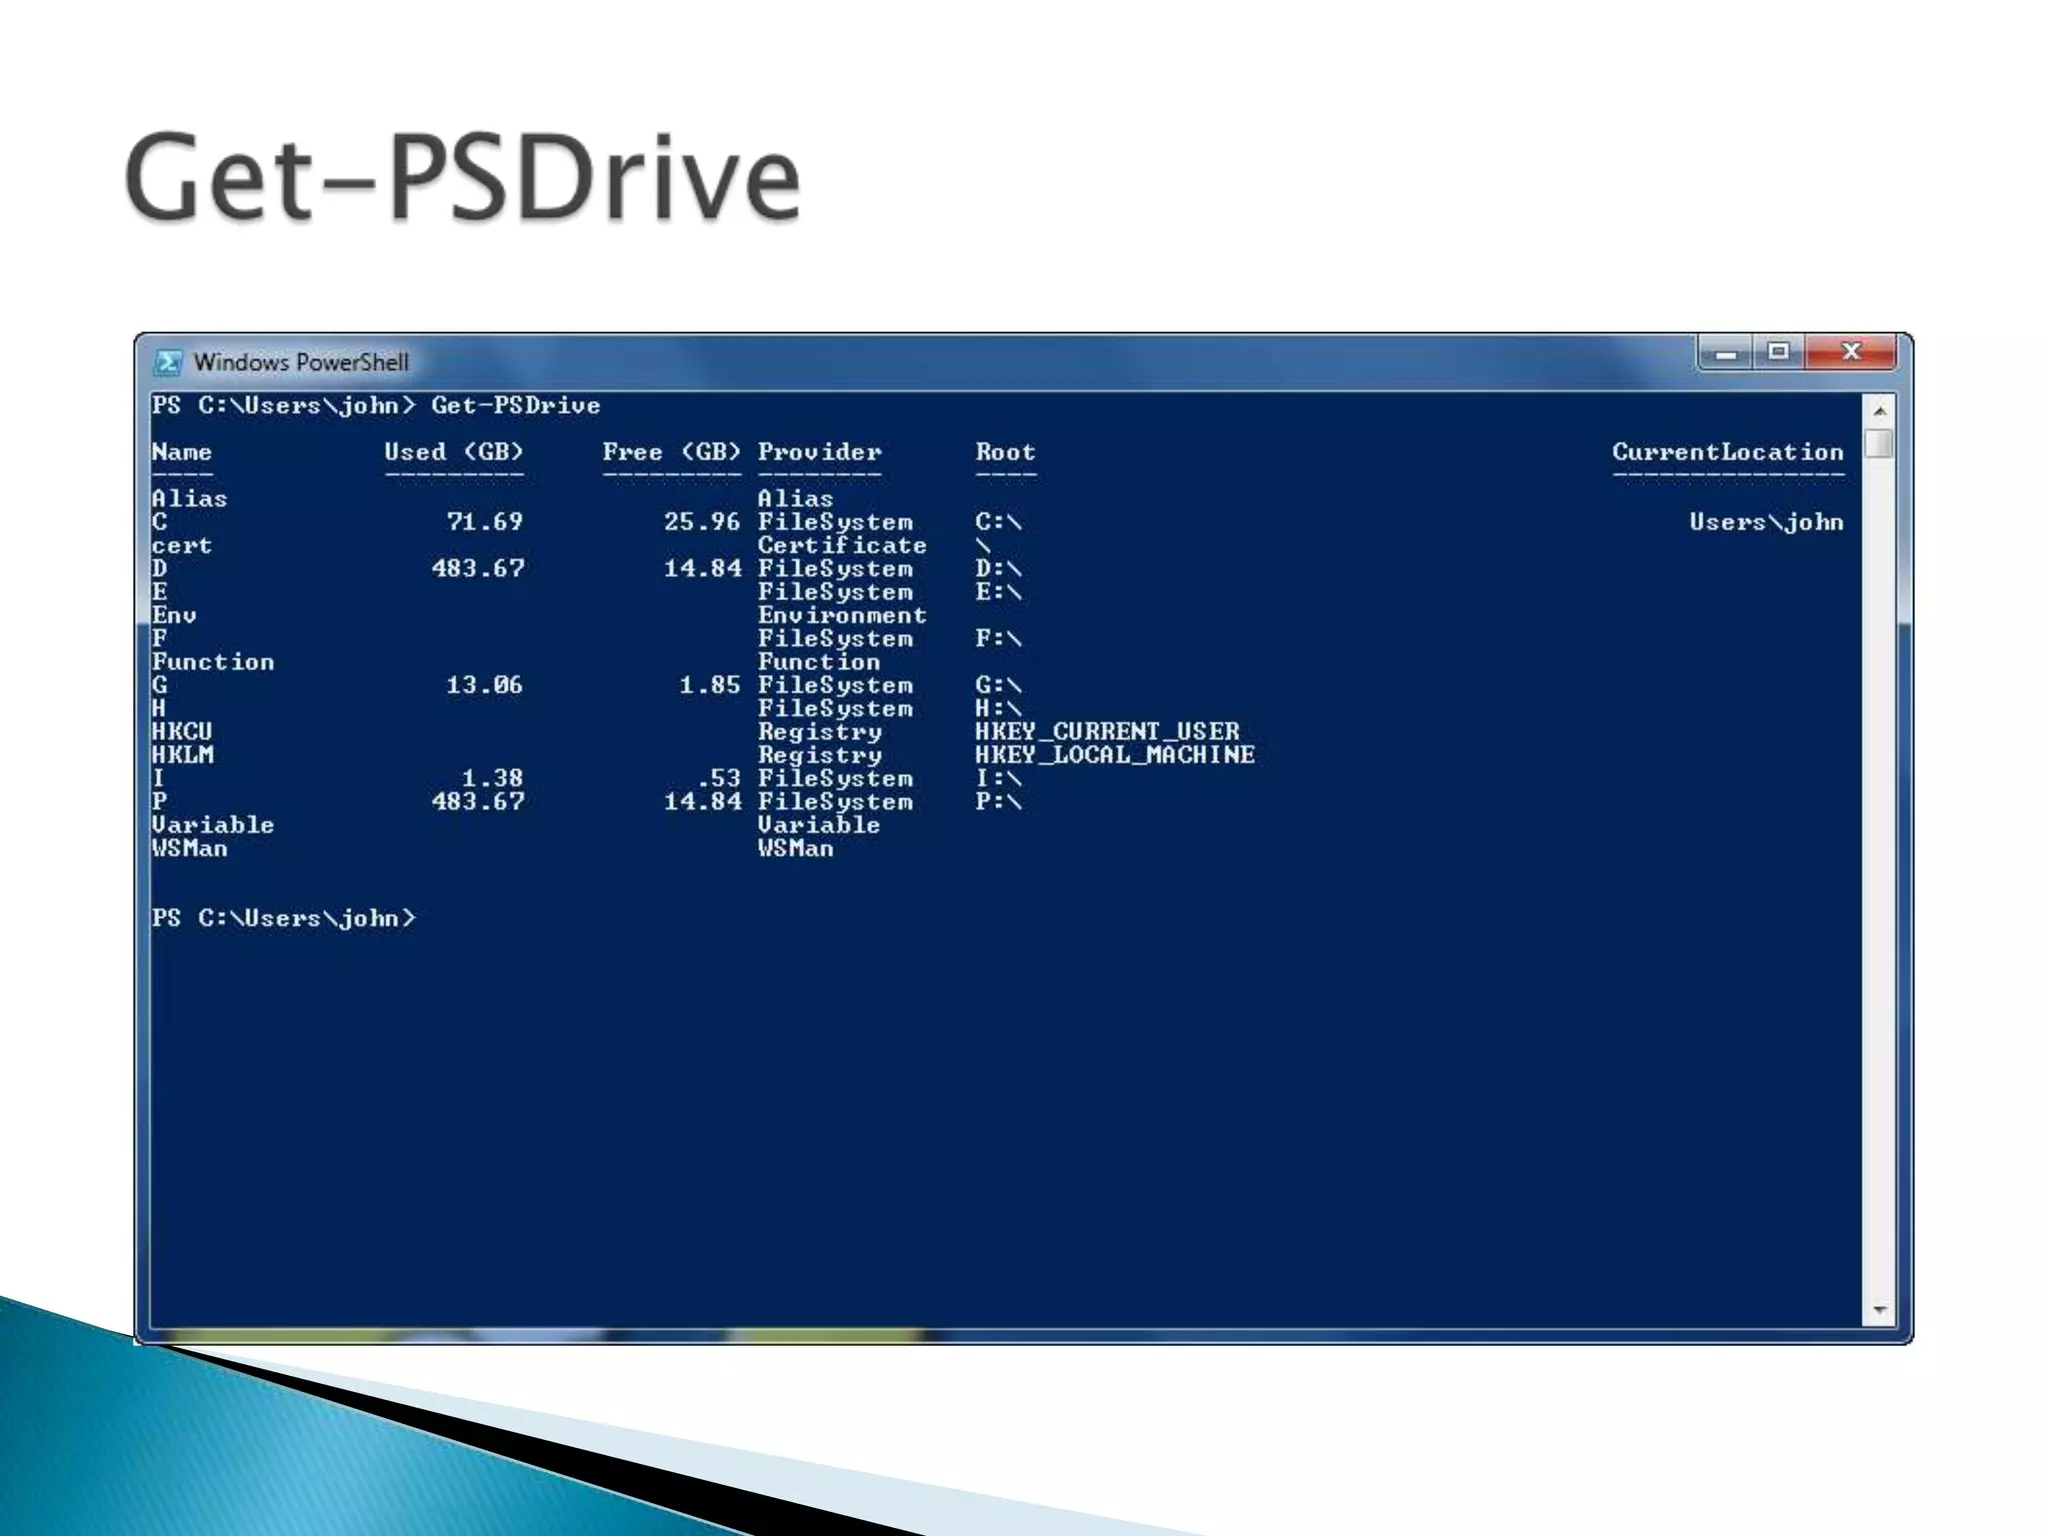Click the CurrentLocation column header
Viewport: 2048px width, 1536px height.
pos(1728,452)
